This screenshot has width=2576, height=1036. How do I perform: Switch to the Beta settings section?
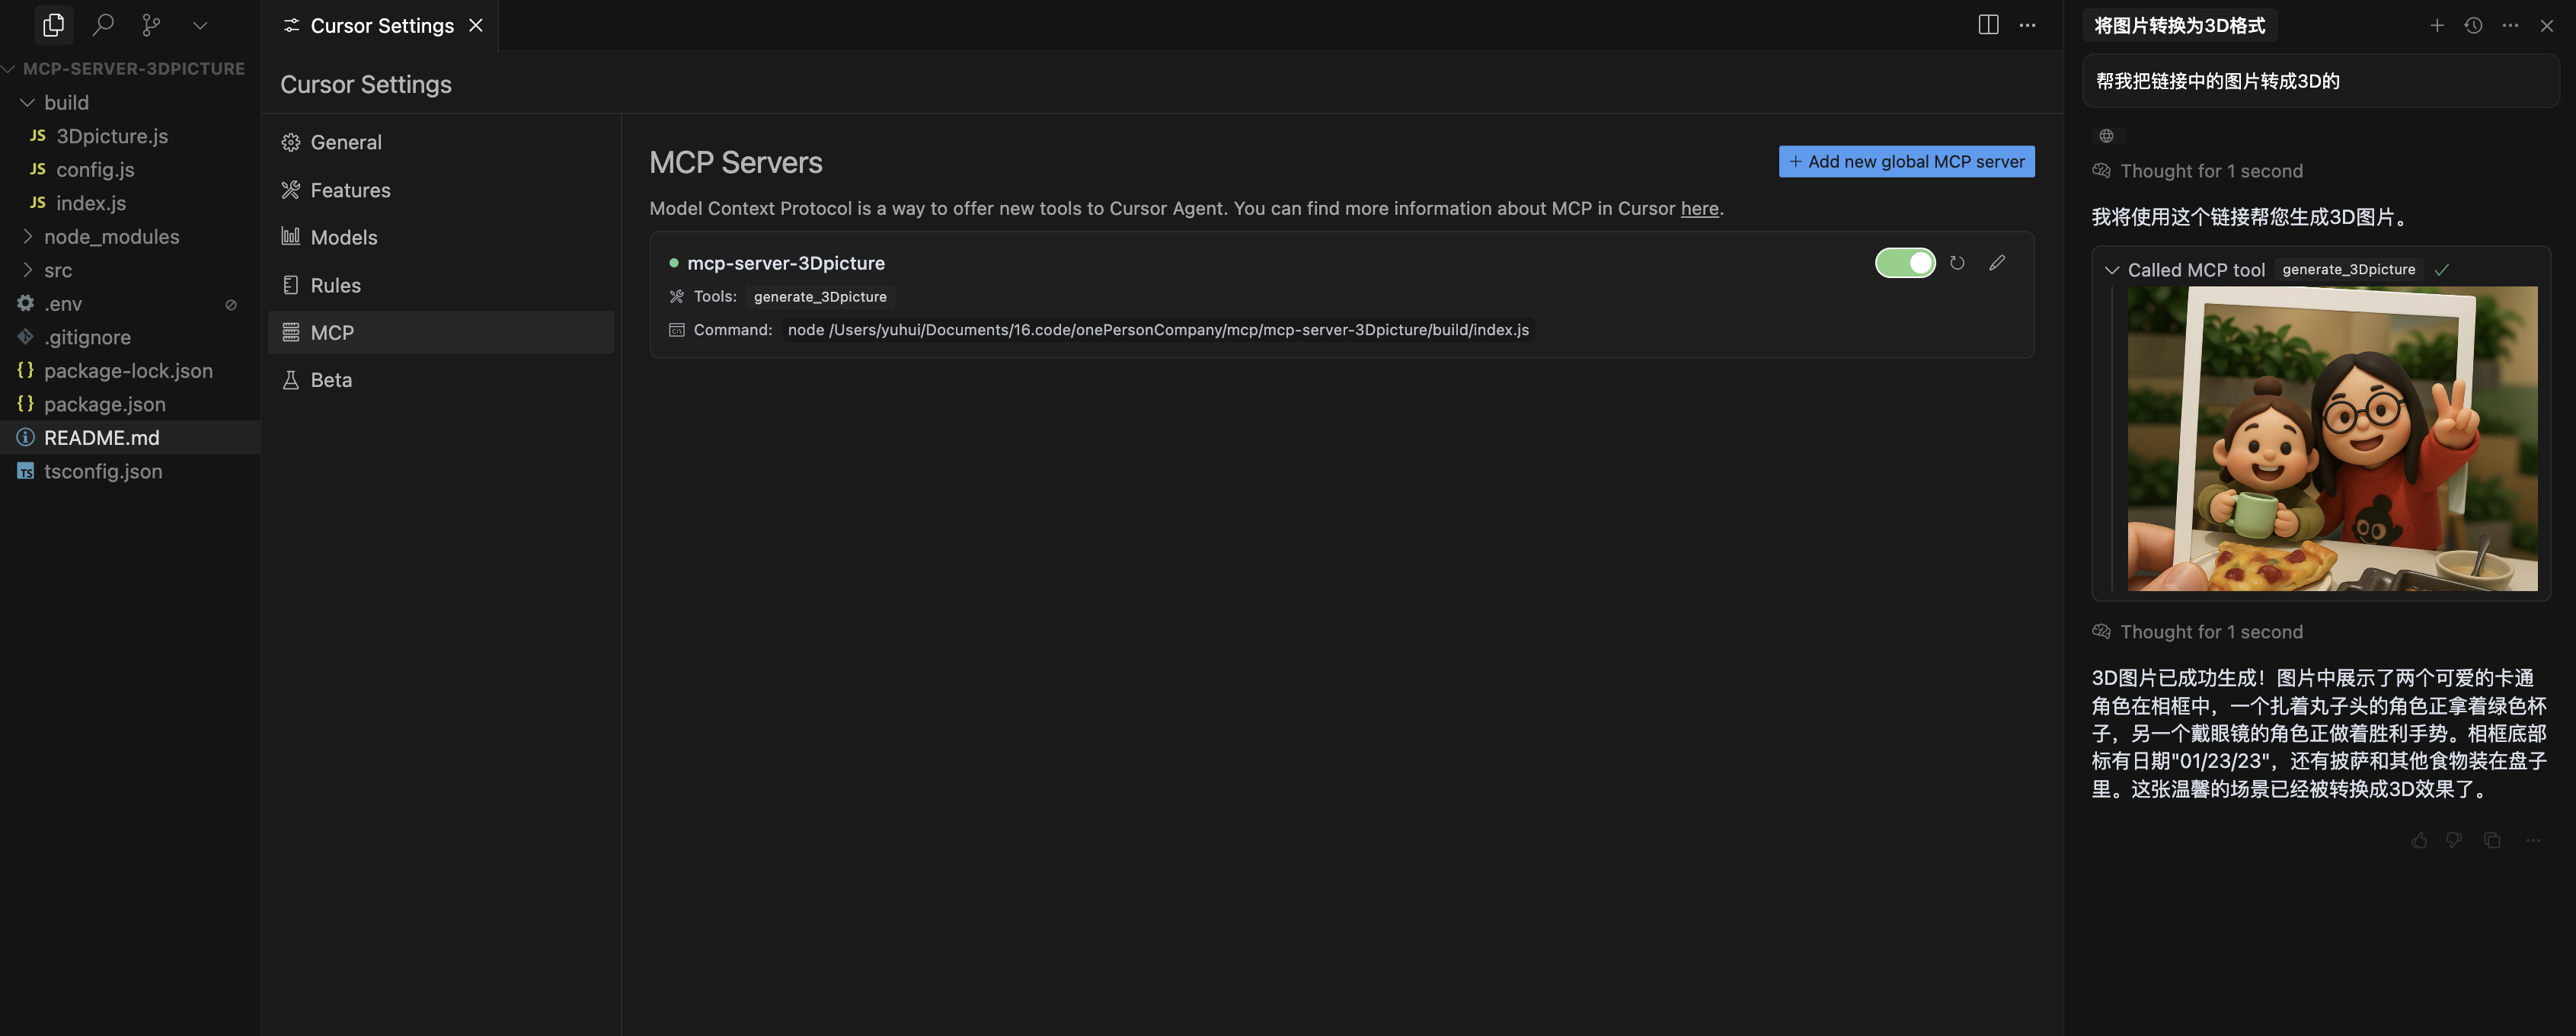pyautogui.click(x=331, y=380)
